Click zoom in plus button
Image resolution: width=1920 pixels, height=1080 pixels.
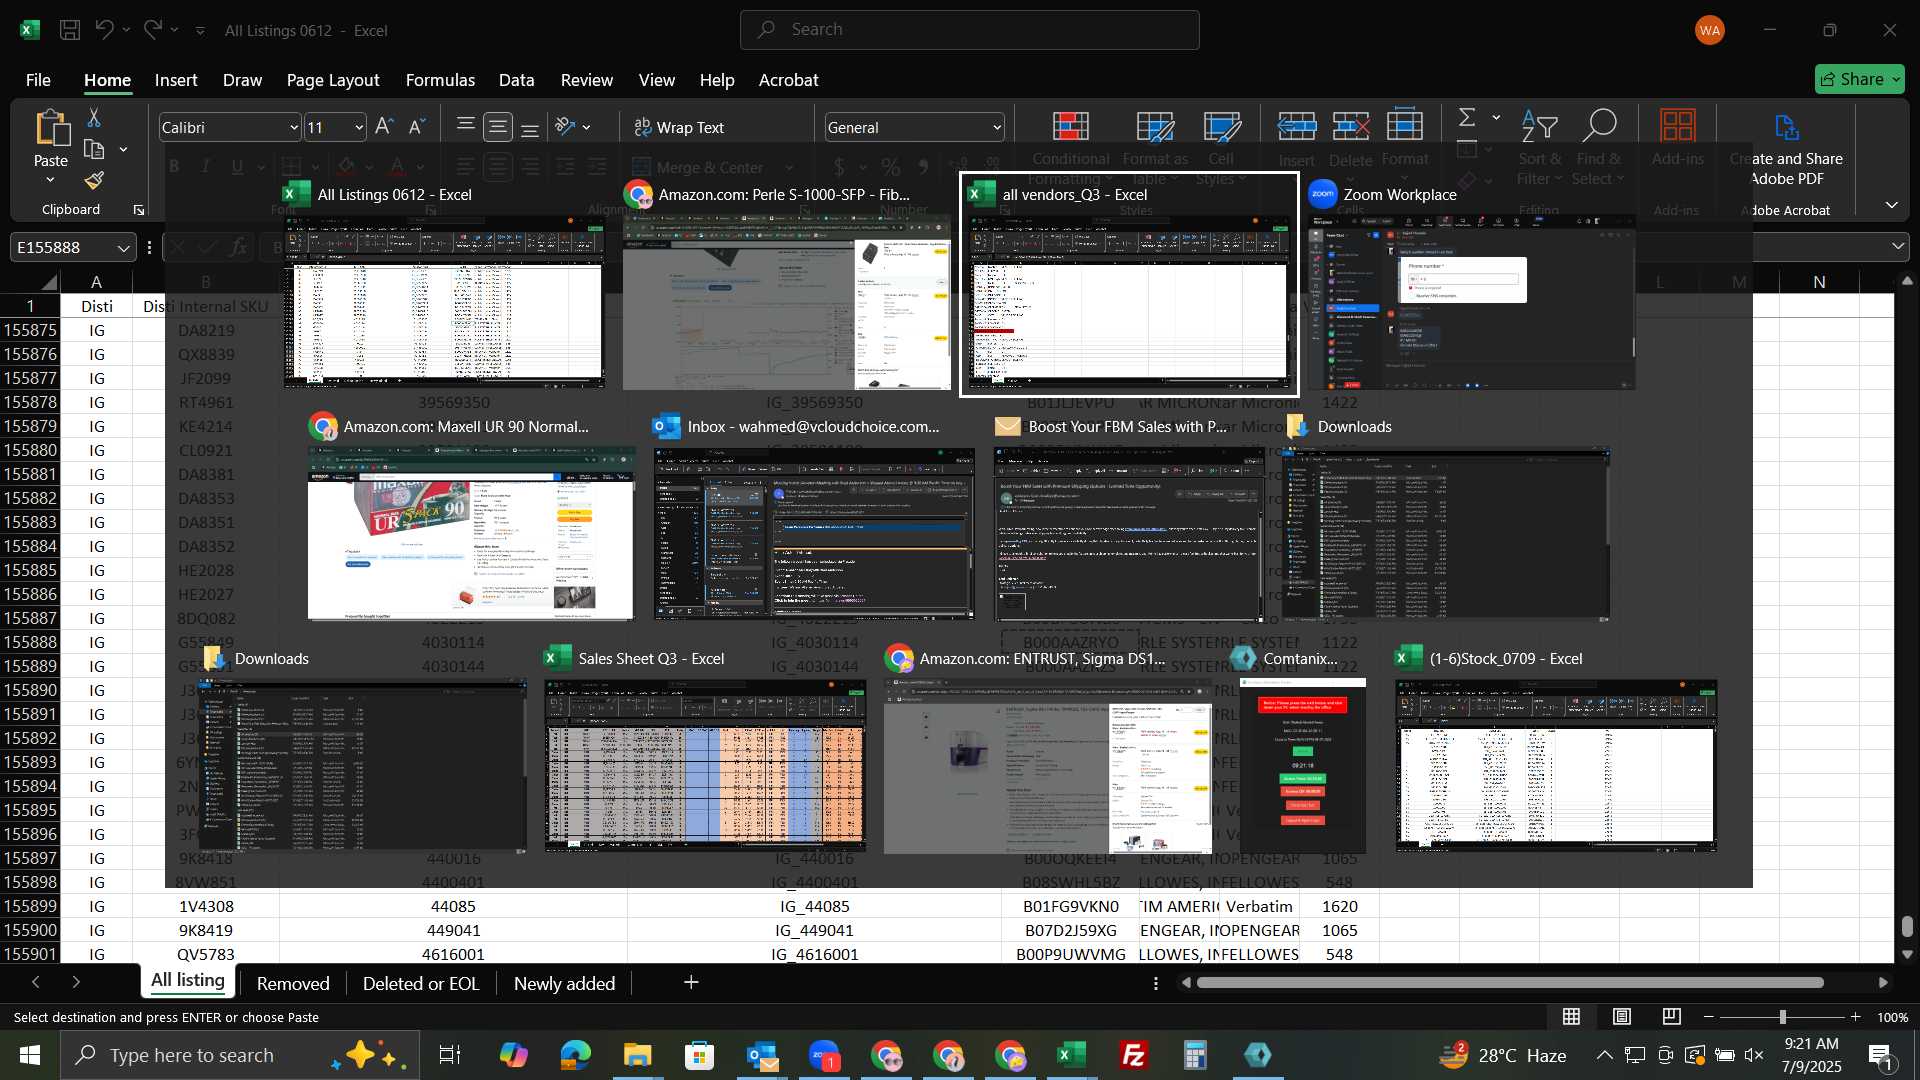click(1856, 1017)
